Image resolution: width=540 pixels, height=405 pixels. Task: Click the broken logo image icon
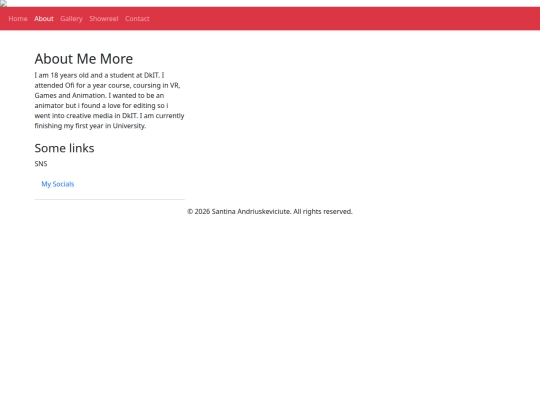click(3, 3)
